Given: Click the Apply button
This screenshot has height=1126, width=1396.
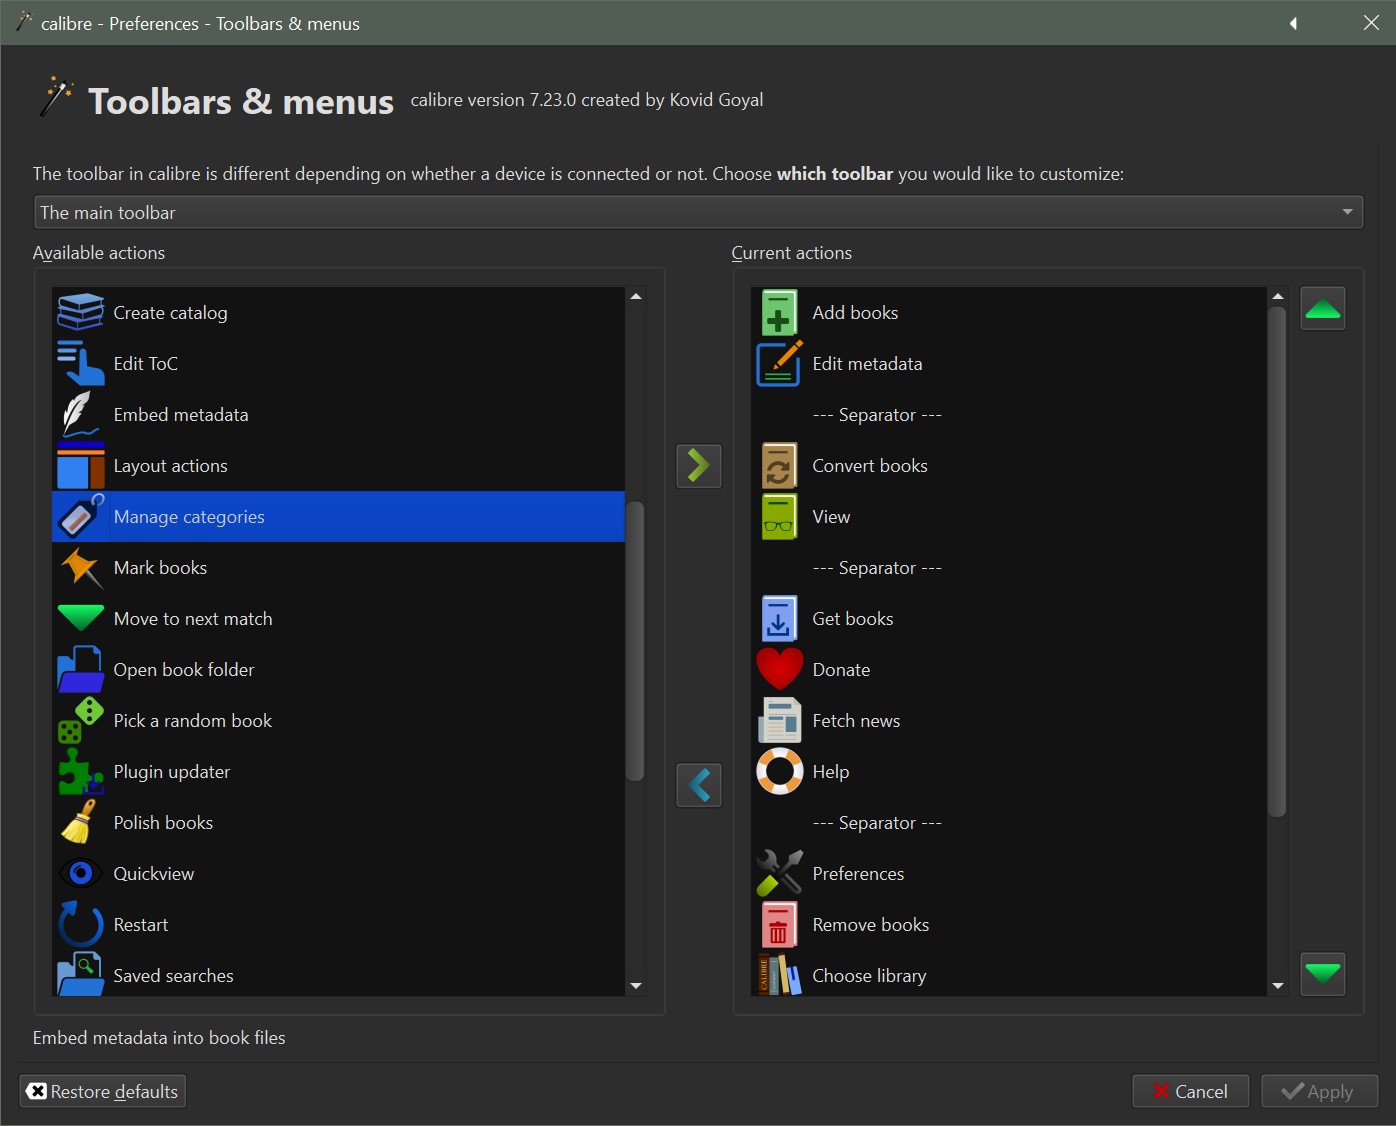Looking at the screenshot, I should click(1319, 1091).
